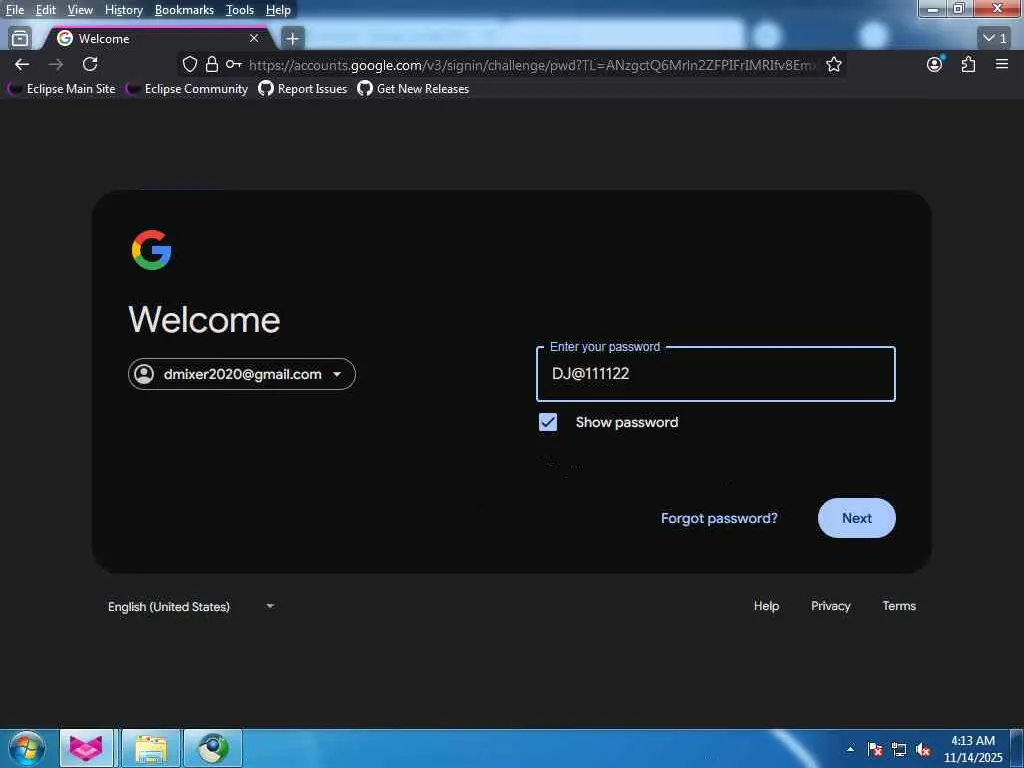The image size is (1024, 768).
Task: Expand the dmixer2020@gmail.com account switcher
Action: click(x=242, y=374)
